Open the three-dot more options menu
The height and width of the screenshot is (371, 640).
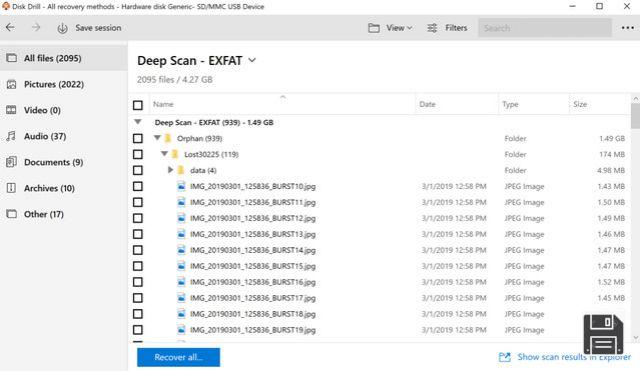pyautogui.click(x=627, y=28)
